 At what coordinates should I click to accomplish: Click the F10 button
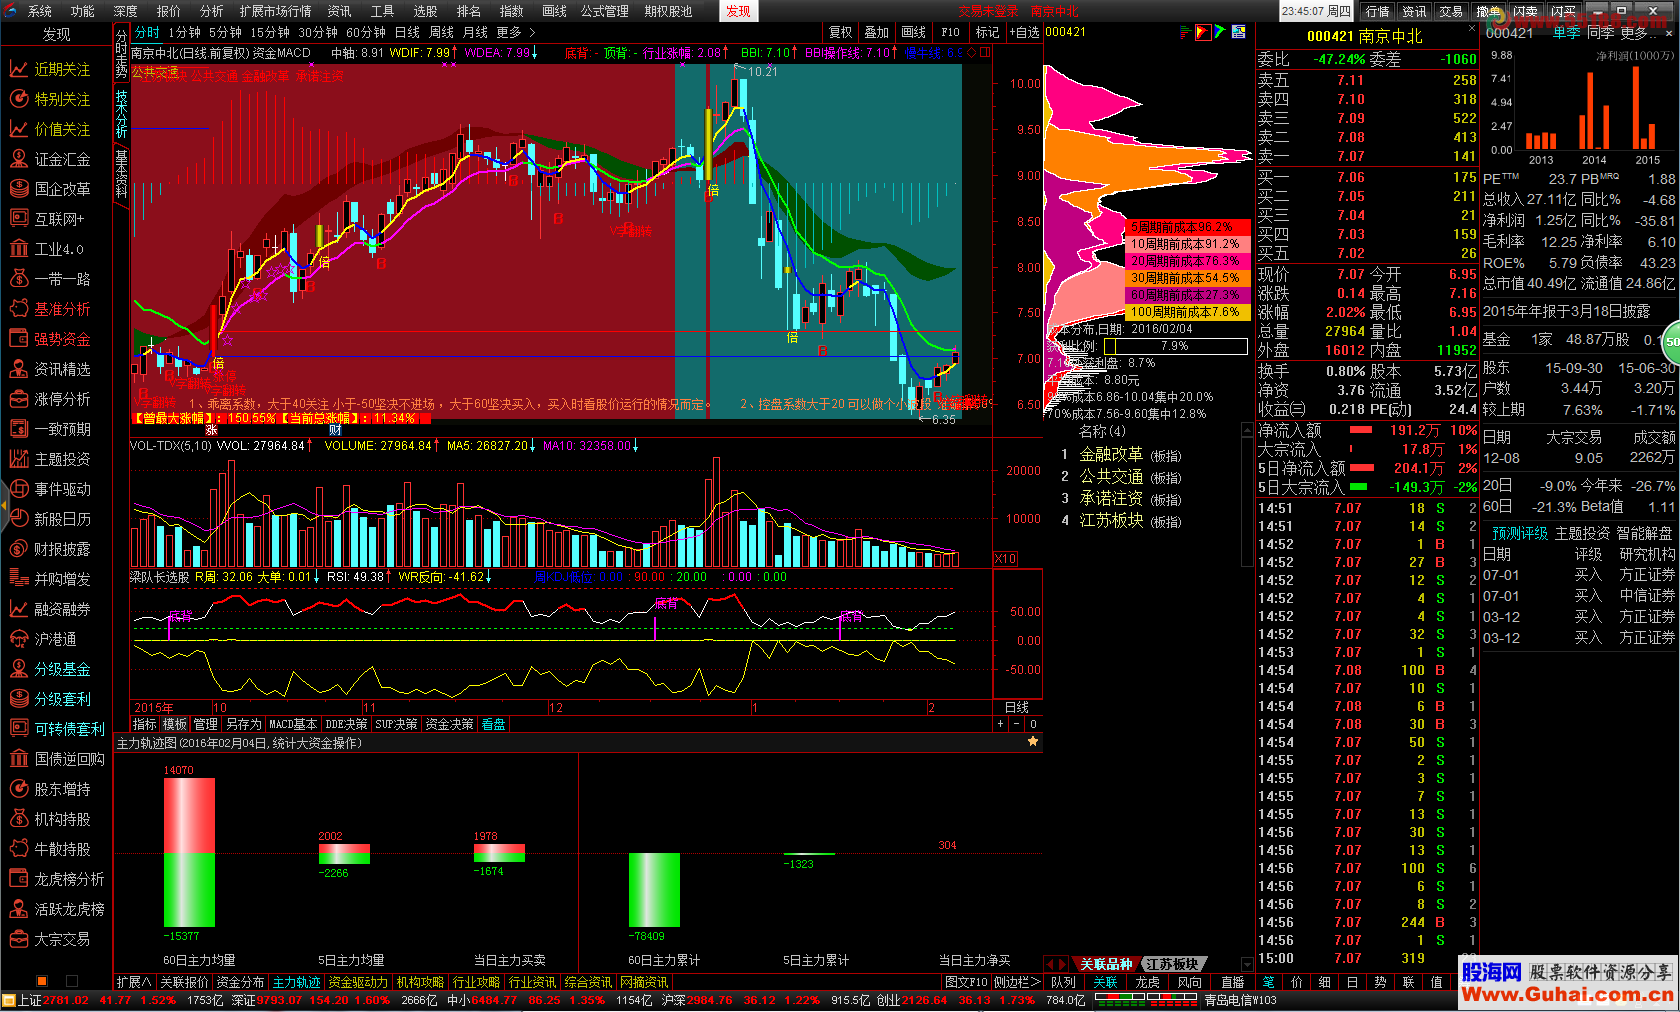pyautogui.click(x=950, y=32)
